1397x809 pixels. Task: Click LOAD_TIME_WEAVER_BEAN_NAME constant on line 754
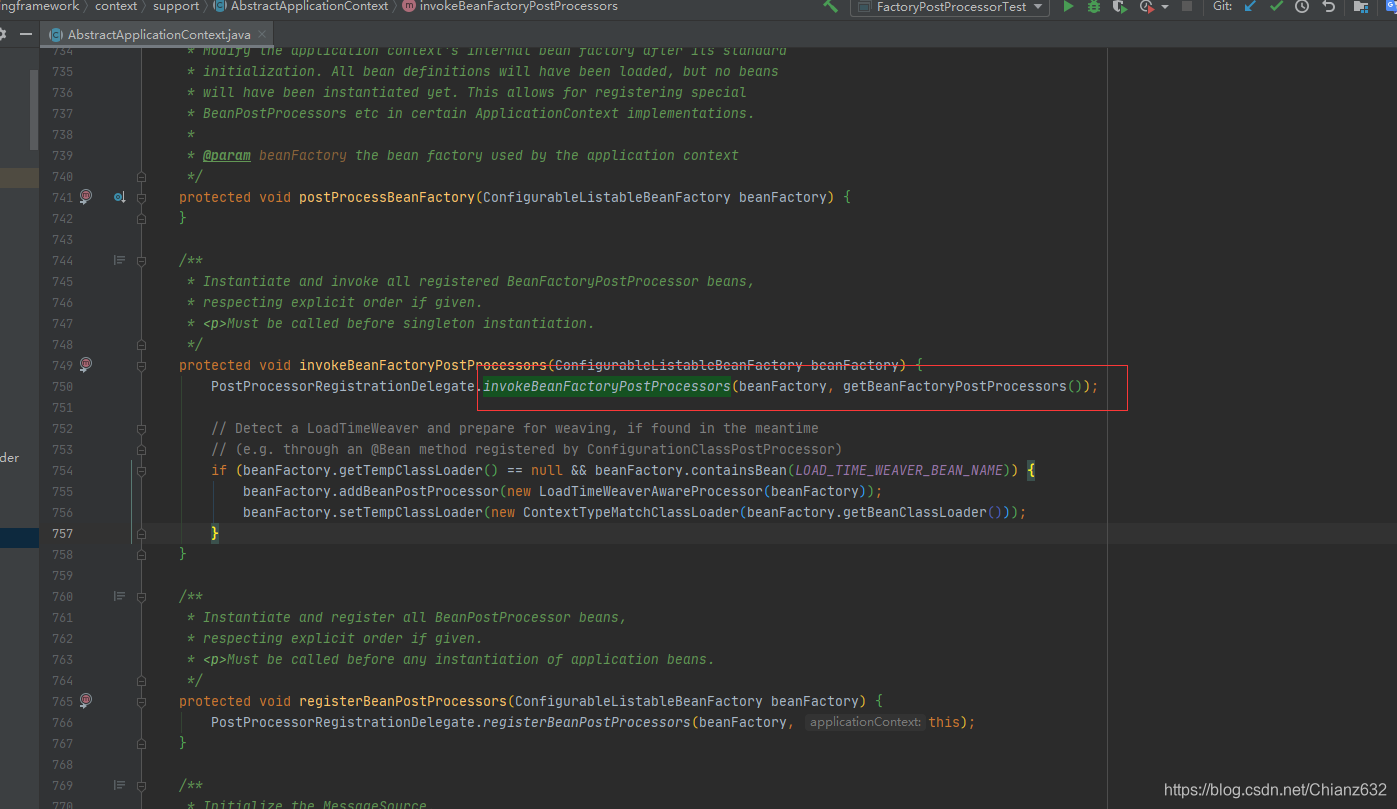tap(899, 470)
